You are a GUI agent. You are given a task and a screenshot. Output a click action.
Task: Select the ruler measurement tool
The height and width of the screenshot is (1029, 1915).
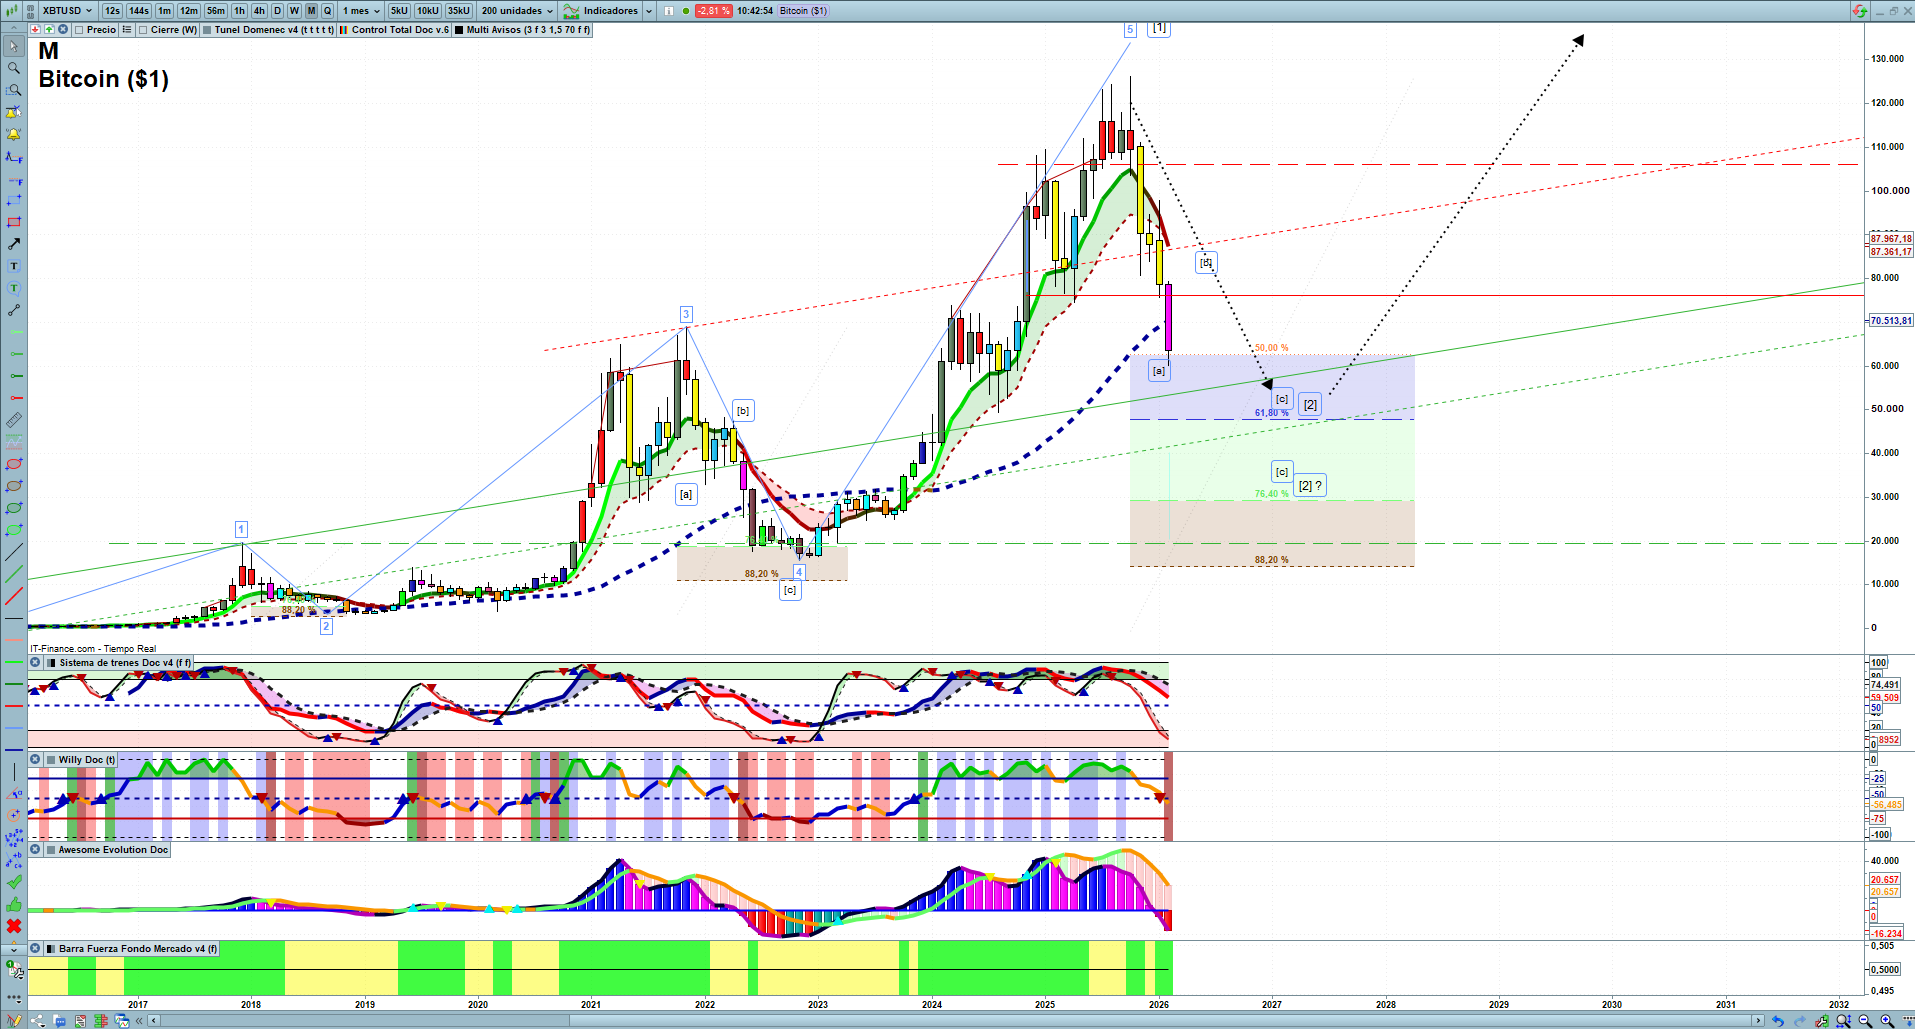click(13, 420)
